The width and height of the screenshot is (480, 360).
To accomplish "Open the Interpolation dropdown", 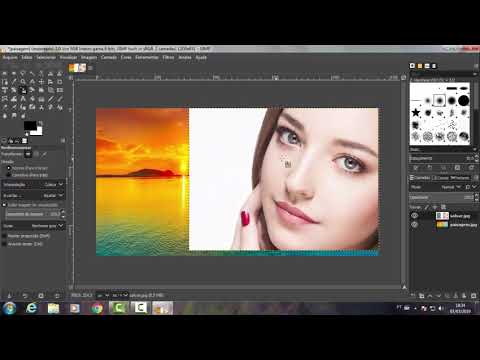I will (x=33, y=184).
